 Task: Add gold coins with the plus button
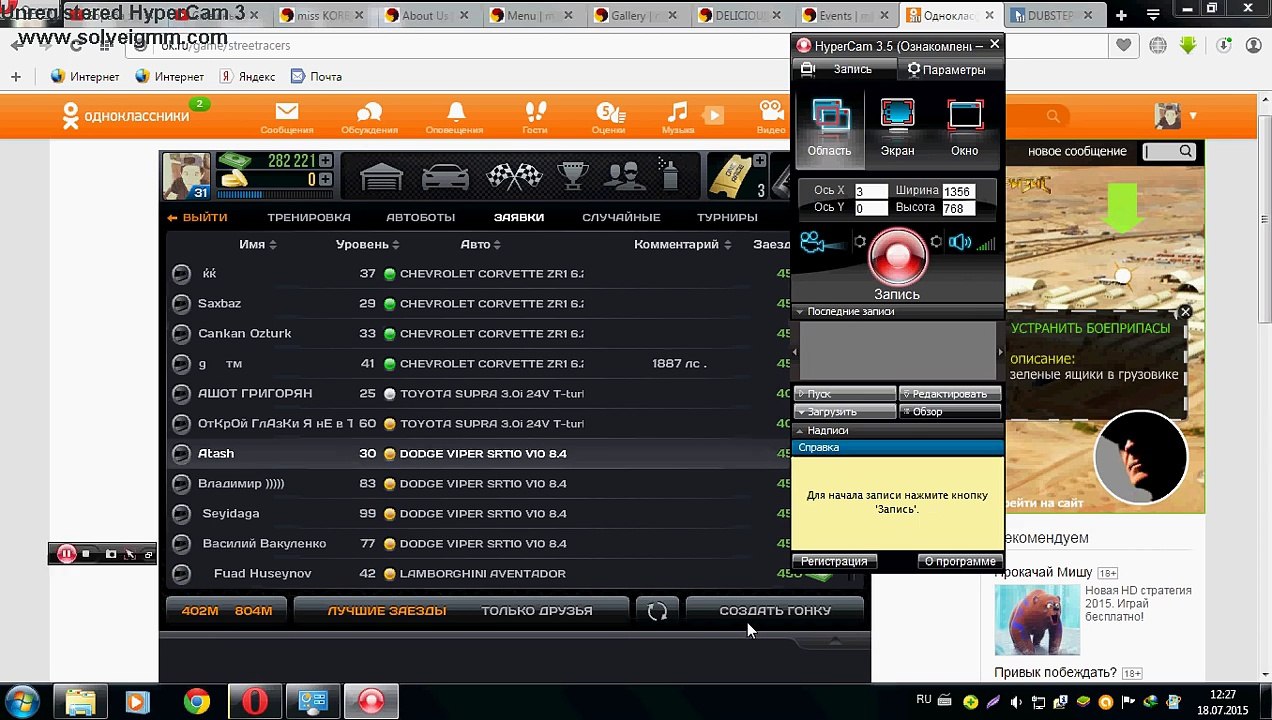[325, 179]
